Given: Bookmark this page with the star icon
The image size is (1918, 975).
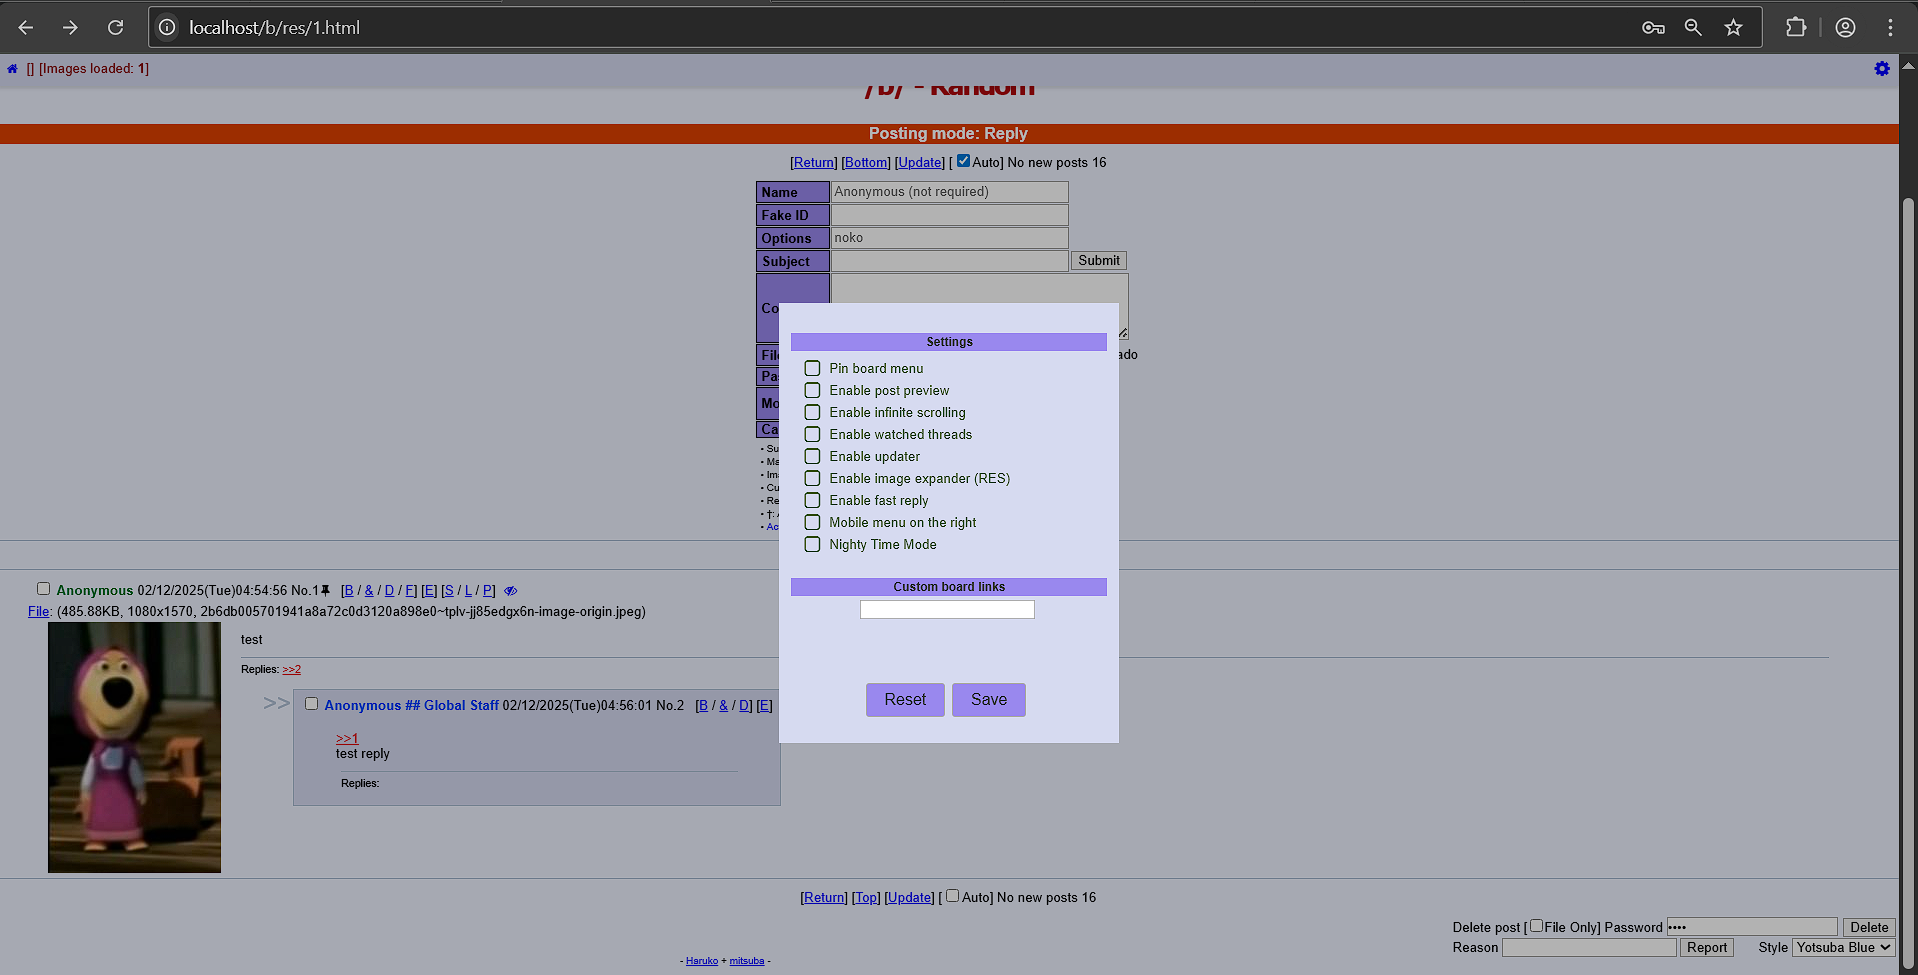Looking at the screenshot, I should pos(1733,28).
